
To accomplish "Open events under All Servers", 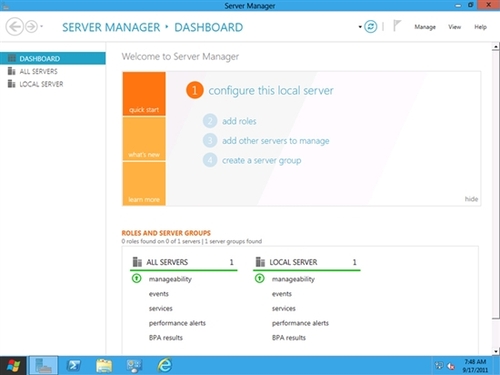I will point(159,294).
